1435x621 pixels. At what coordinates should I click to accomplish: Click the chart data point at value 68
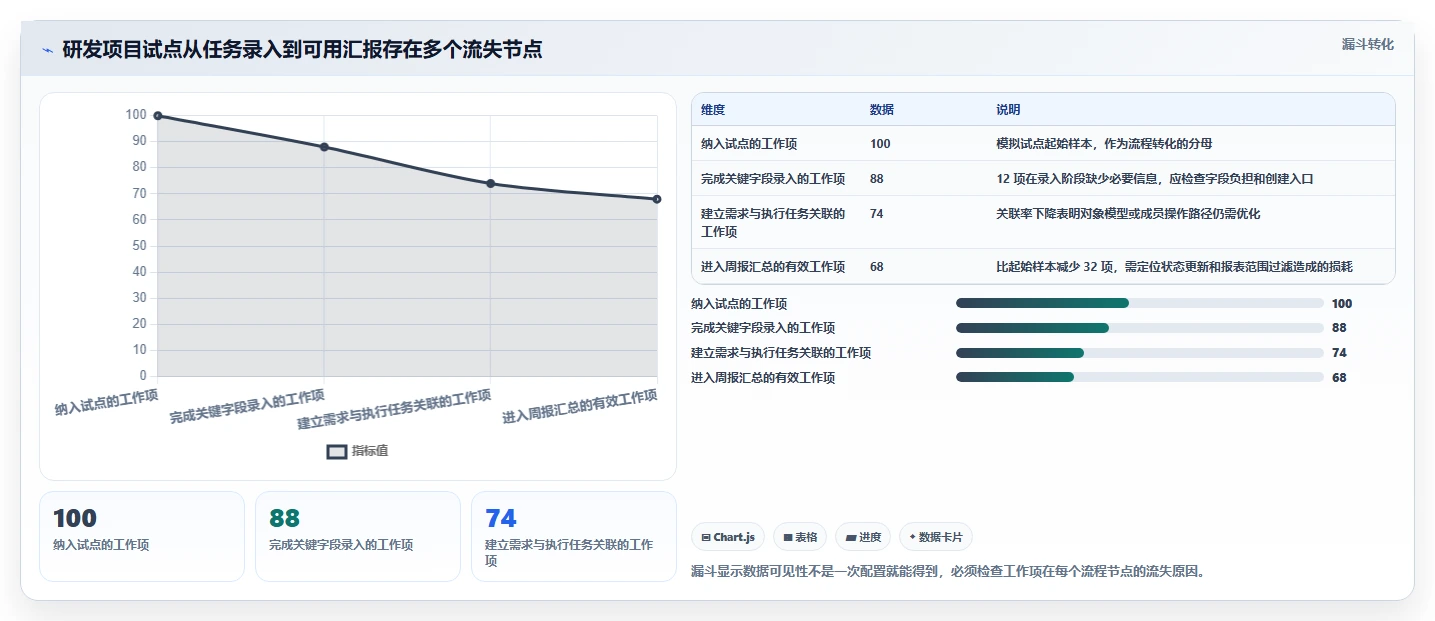click(x=657, y=199)
